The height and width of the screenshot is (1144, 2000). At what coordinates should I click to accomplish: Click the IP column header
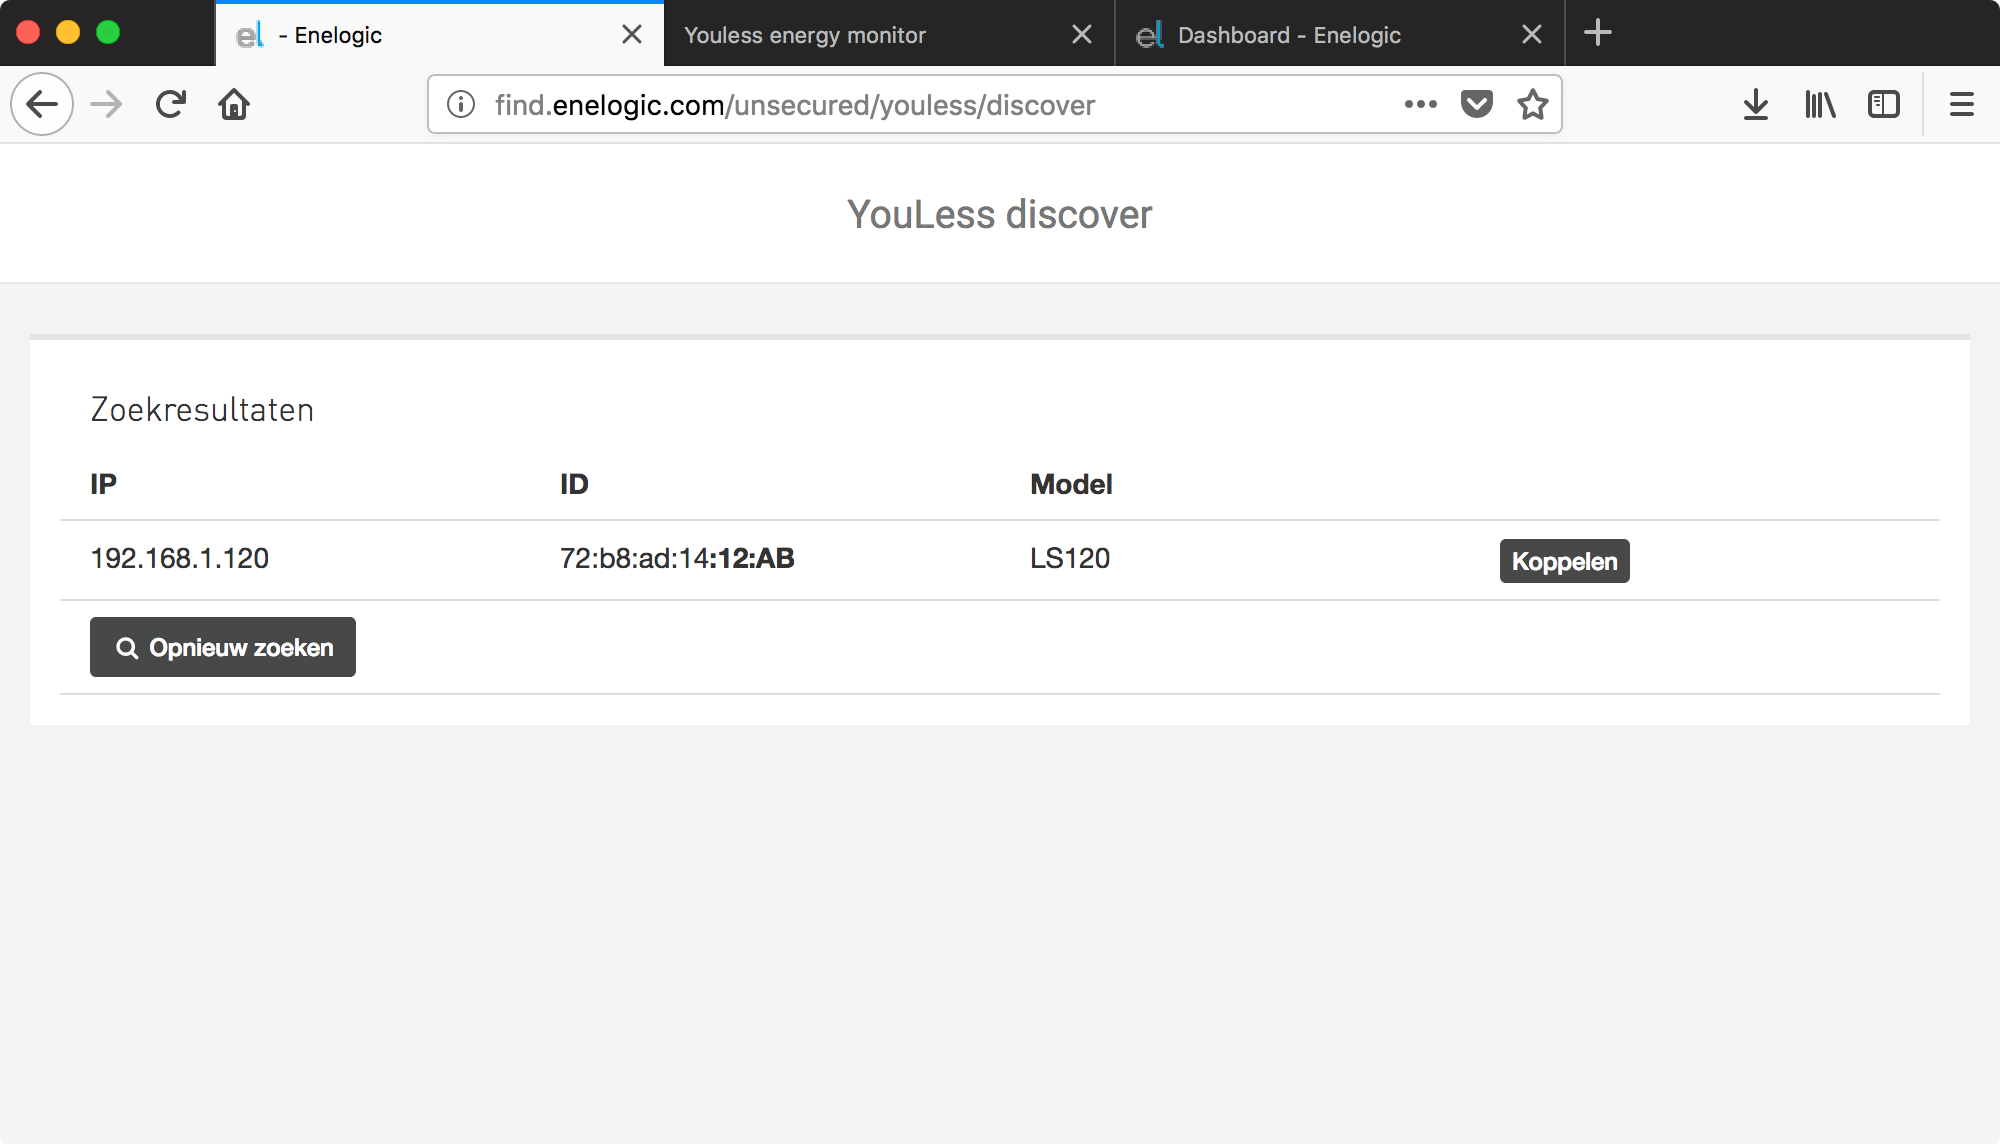tap(103, 484)
